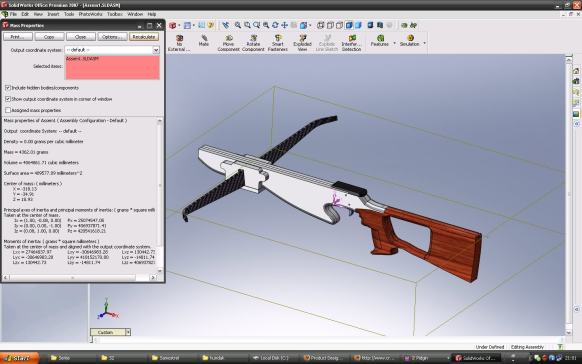Select the Mate tool
The width and height of the screenshot is (582, 364).
(x=204, y=40)
